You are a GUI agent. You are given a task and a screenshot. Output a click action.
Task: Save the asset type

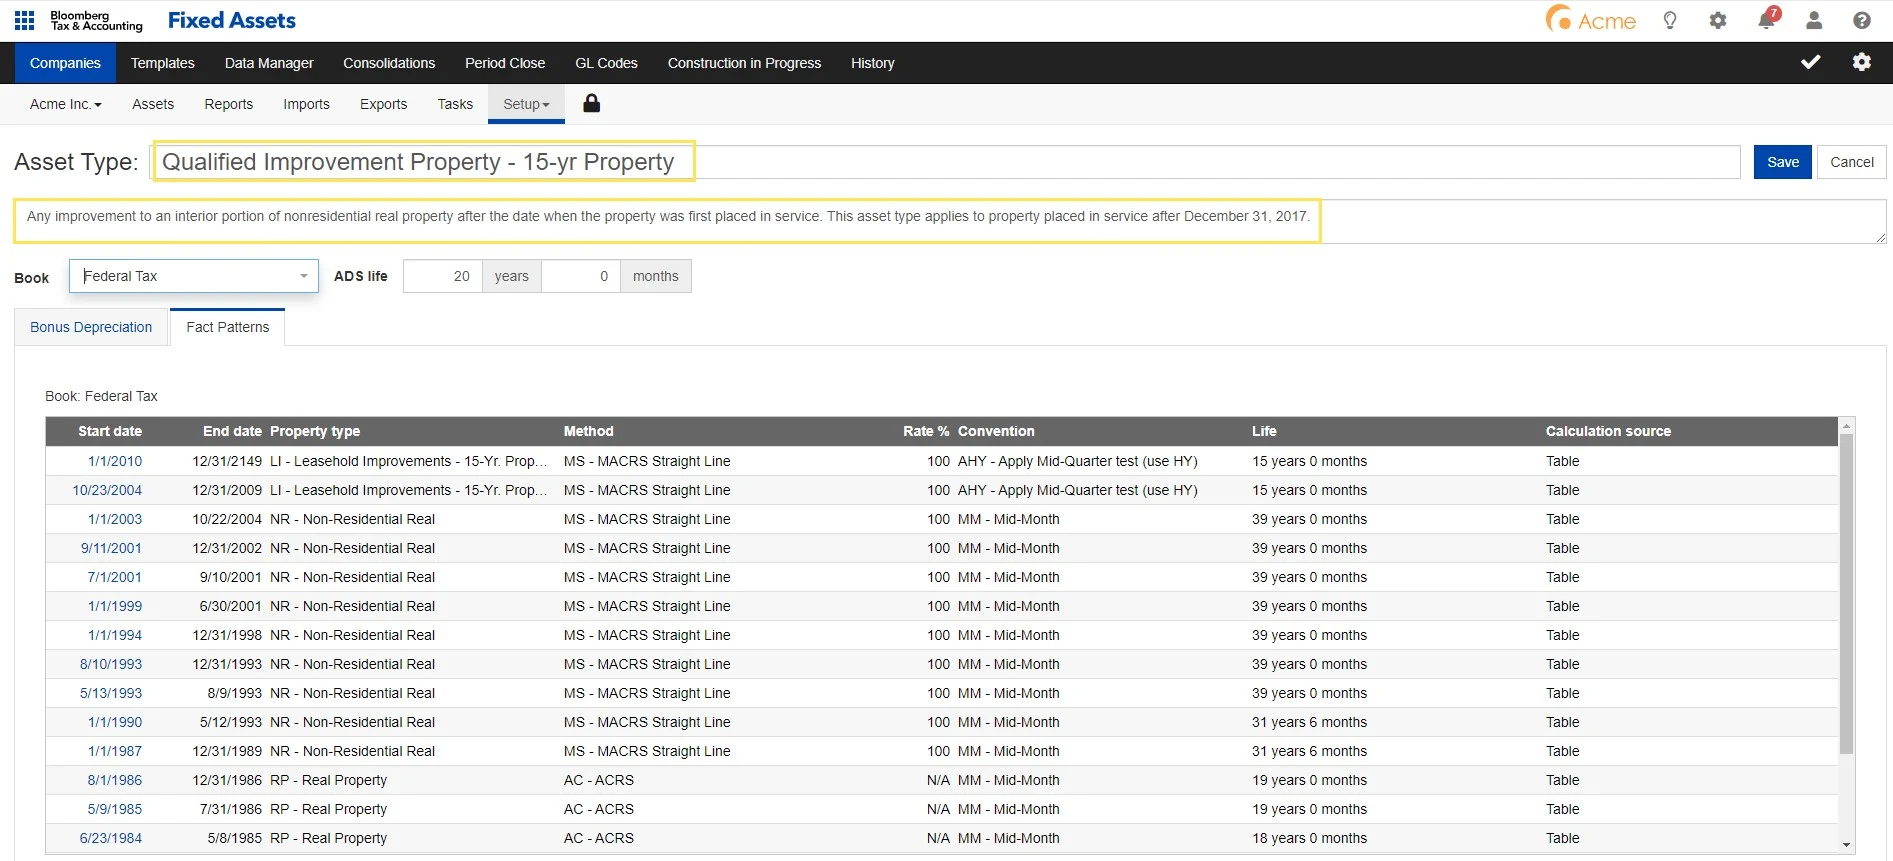coord(1783,162)
